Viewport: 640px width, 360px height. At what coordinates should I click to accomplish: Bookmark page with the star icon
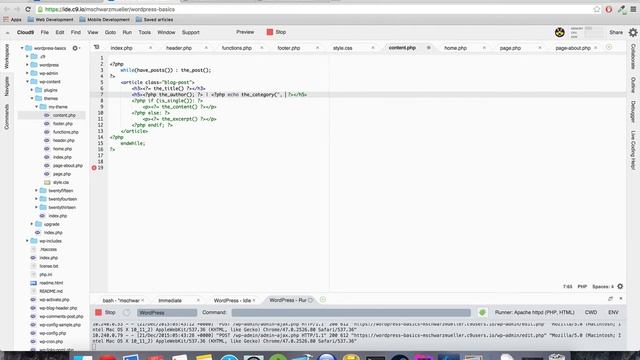[x=597, y=9]
